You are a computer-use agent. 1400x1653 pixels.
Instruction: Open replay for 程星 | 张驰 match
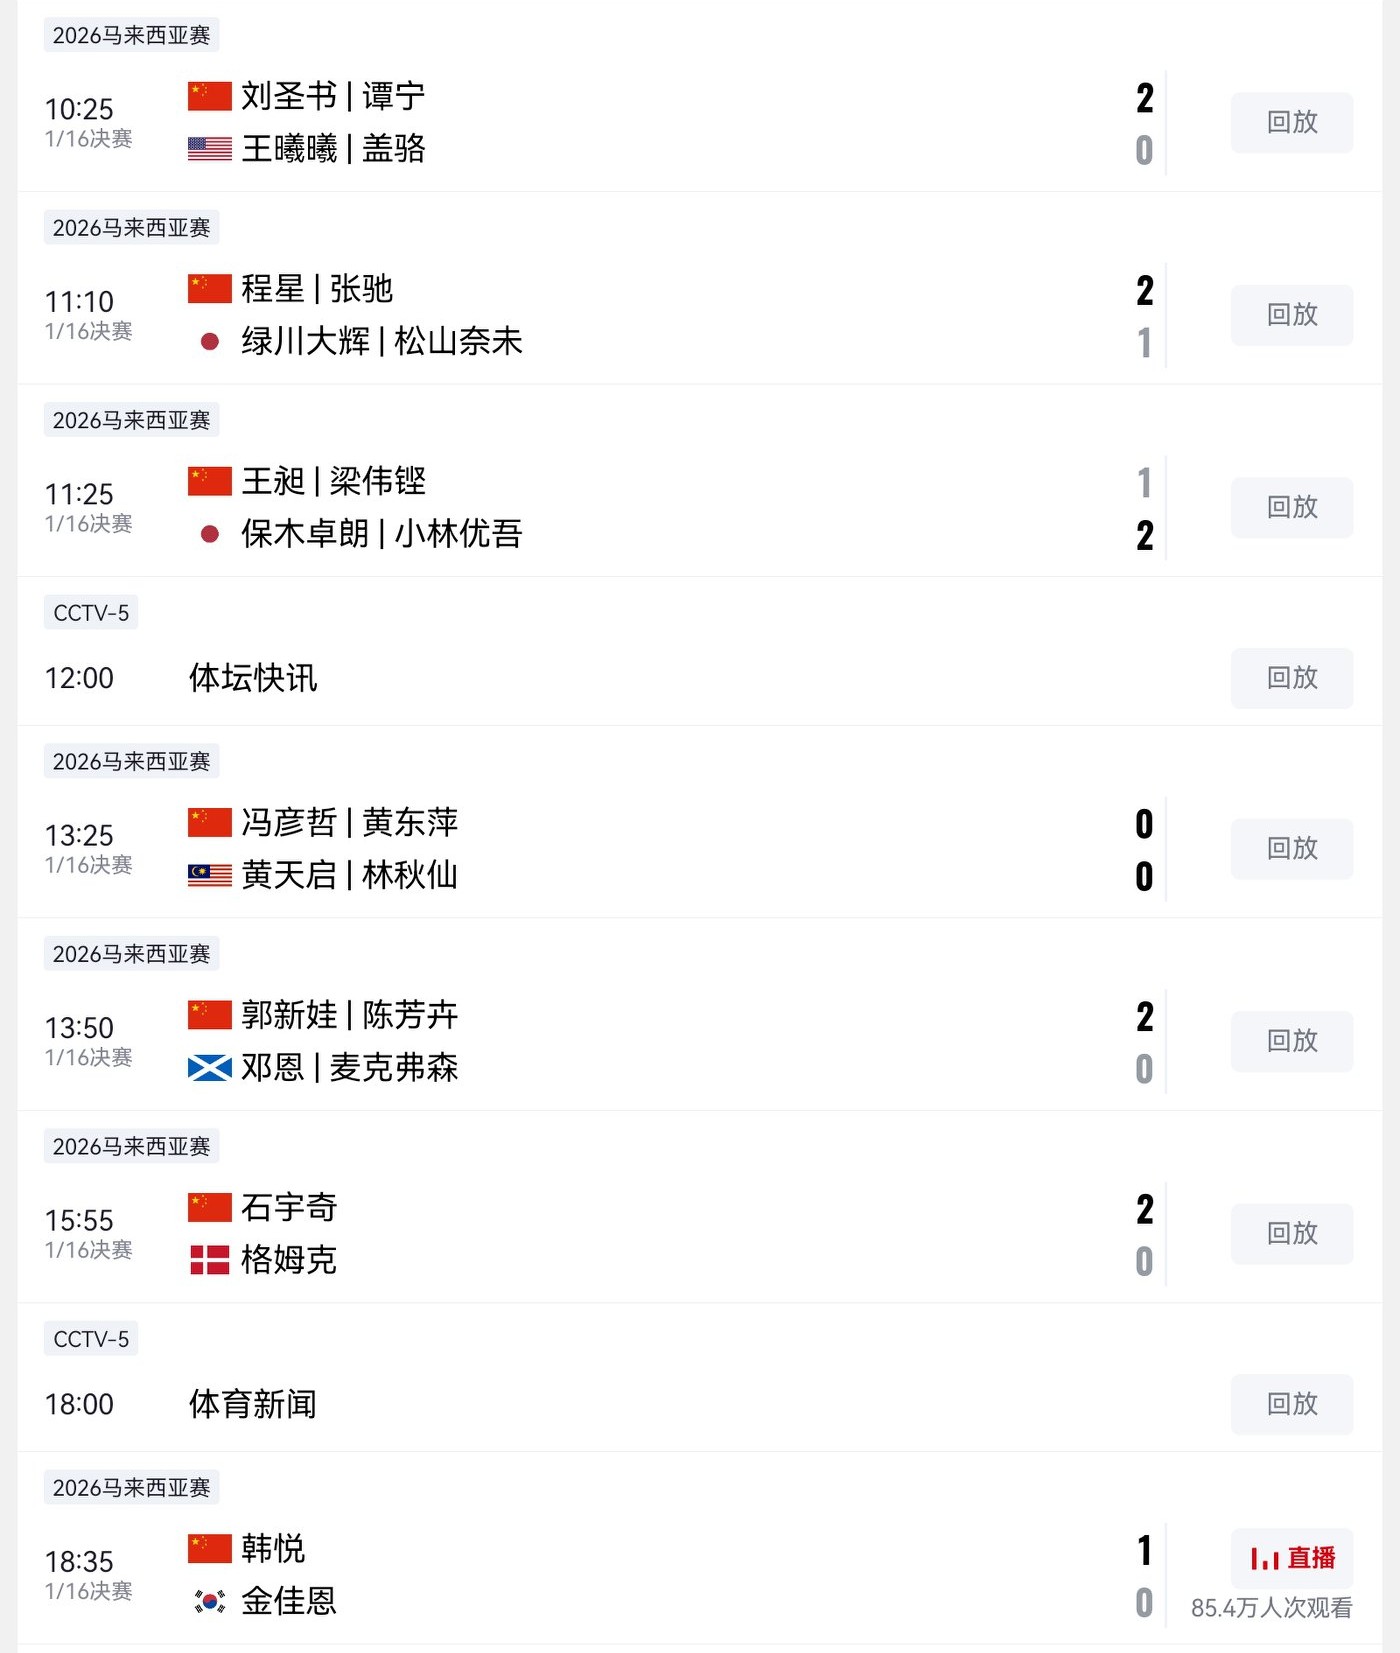tap(1291, 315)
